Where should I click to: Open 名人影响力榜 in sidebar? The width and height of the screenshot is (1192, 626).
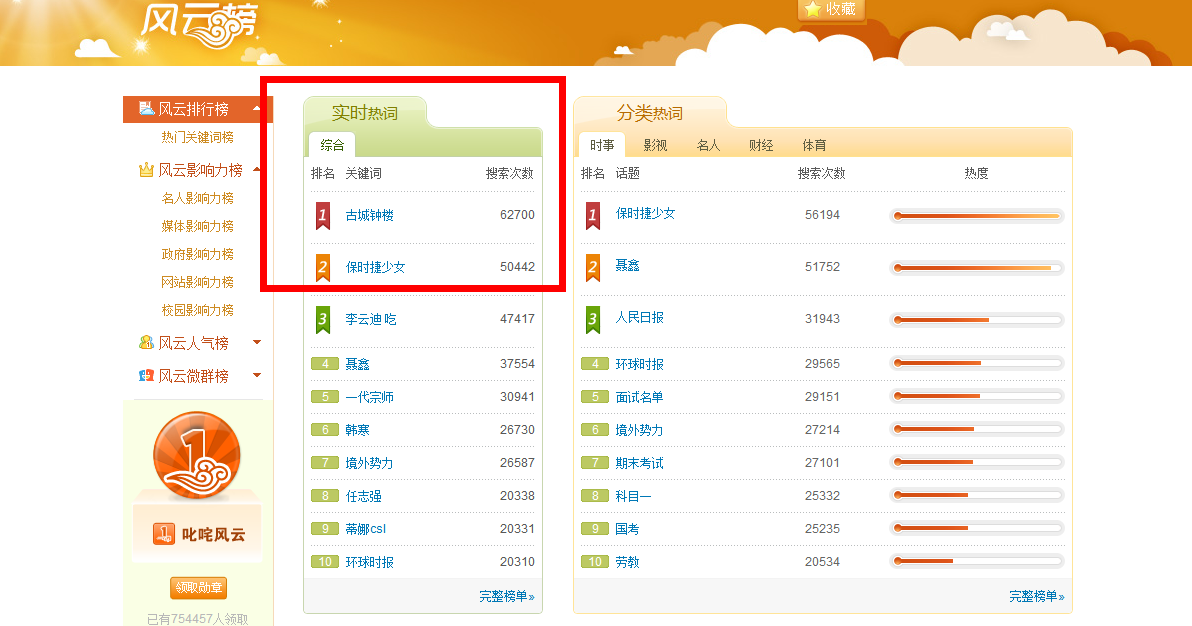click(197, 198)
